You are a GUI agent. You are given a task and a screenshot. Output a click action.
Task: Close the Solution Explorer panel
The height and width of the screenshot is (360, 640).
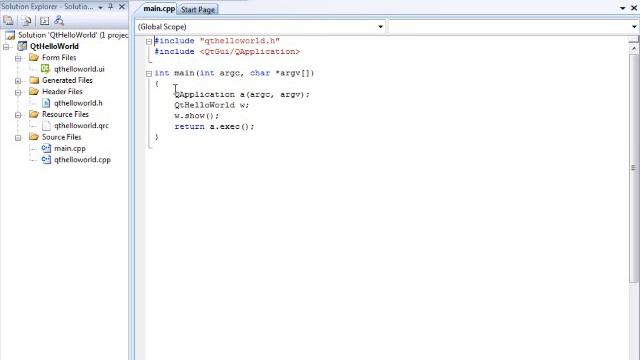click(122, 7)
